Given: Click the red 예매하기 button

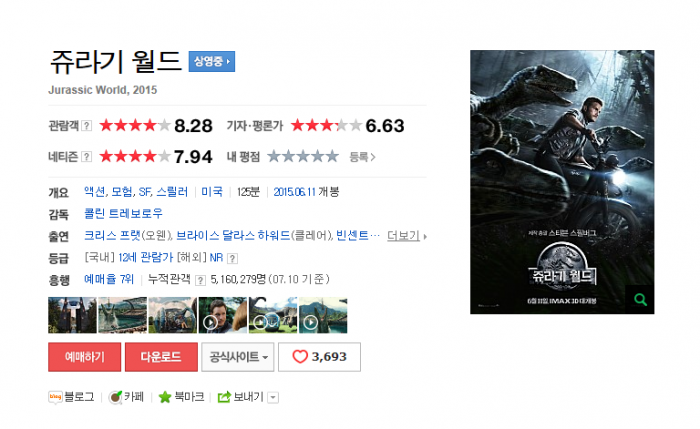Looking at the screenshot, I should coord(84,357).
